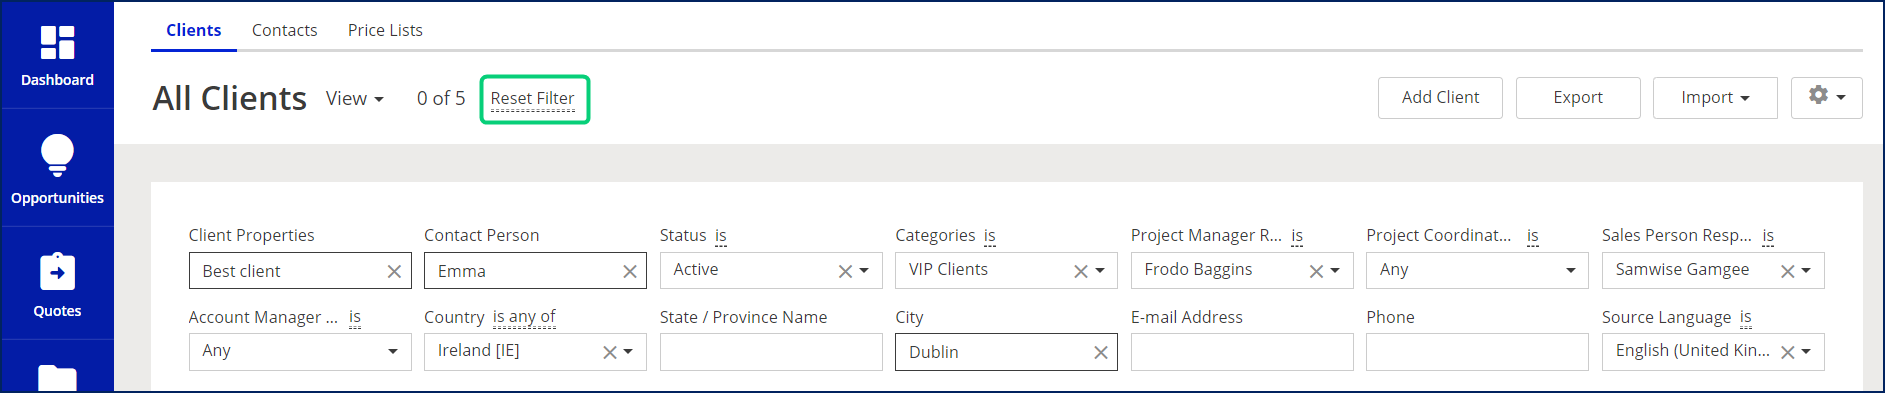
Task: Change the Categories 'is' operator
Action: [x=990, y=236]
